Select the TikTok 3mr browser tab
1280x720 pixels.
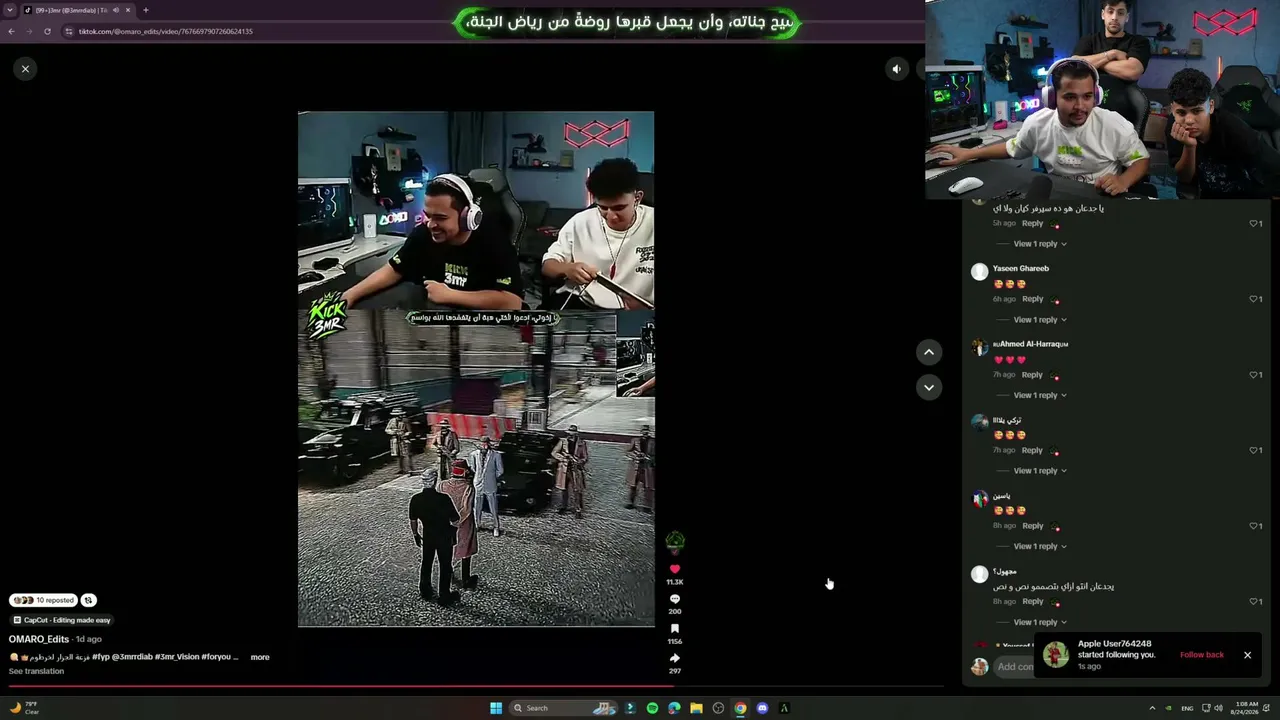point(78,10)
